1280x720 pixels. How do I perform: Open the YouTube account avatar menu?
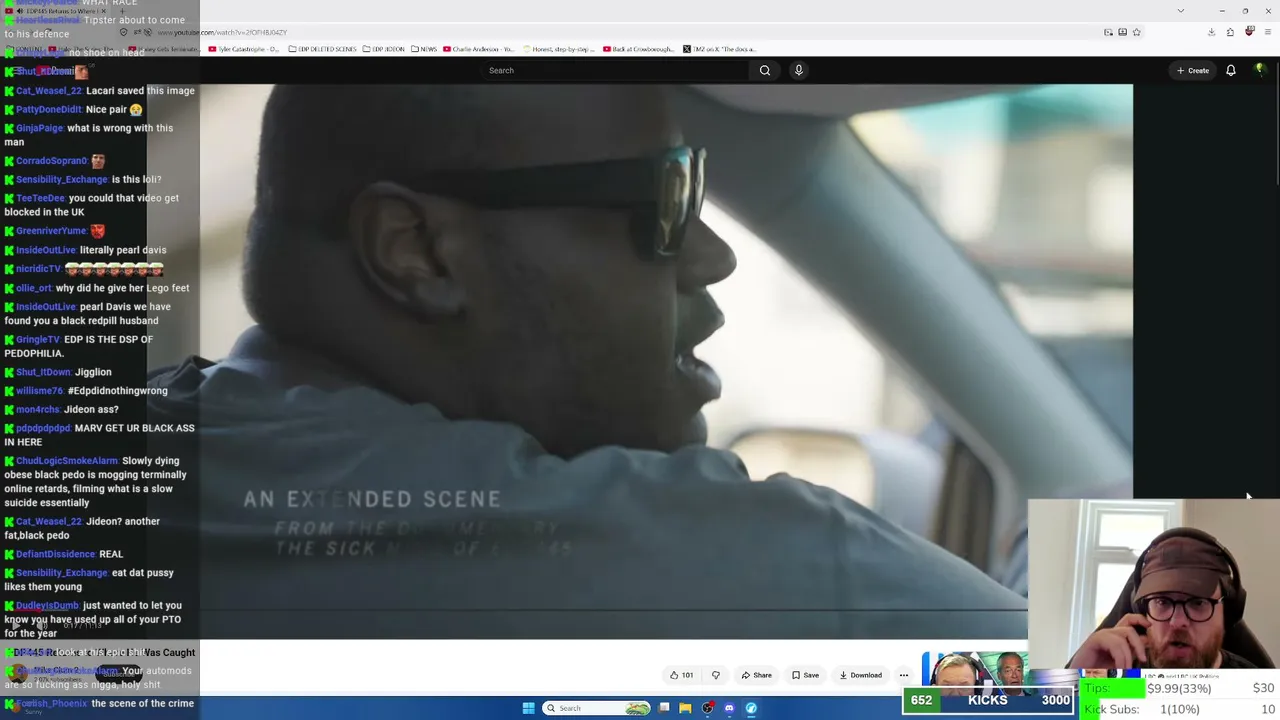coord(1260,69)
